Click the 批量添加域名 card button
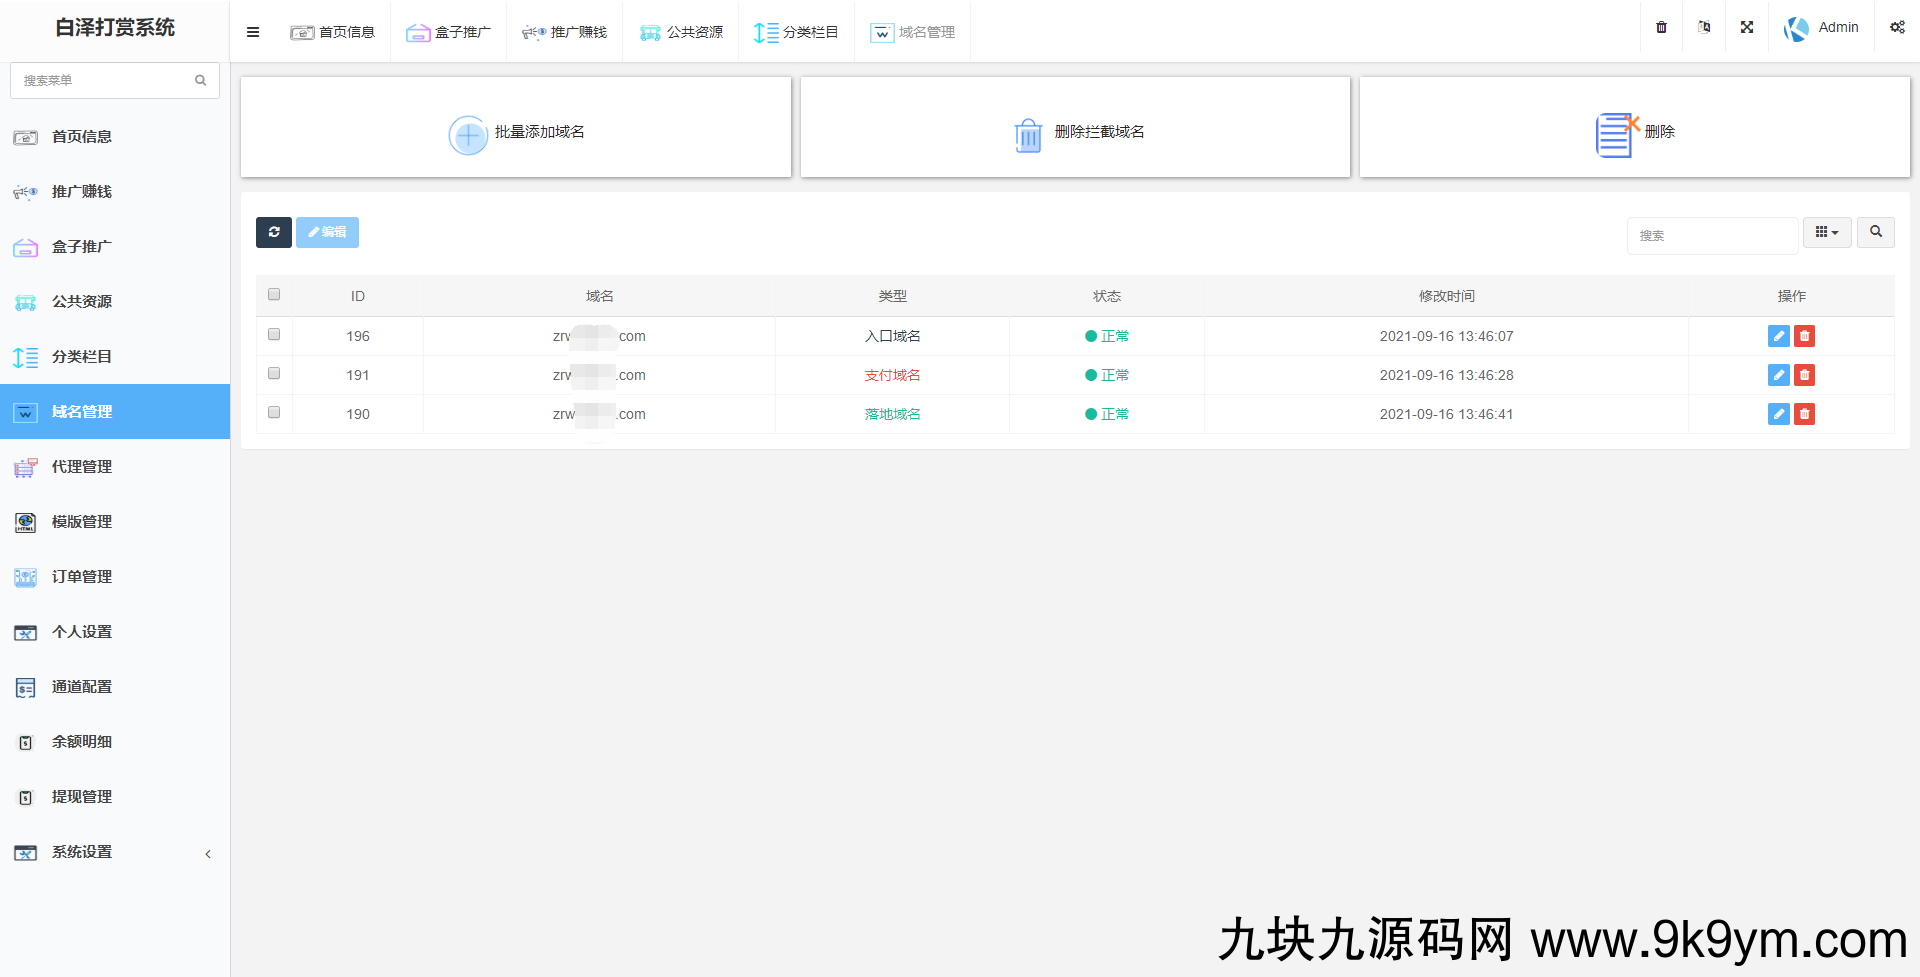Screen dimensions: 1920x977 pyautogui.click(x=516, y=132)
